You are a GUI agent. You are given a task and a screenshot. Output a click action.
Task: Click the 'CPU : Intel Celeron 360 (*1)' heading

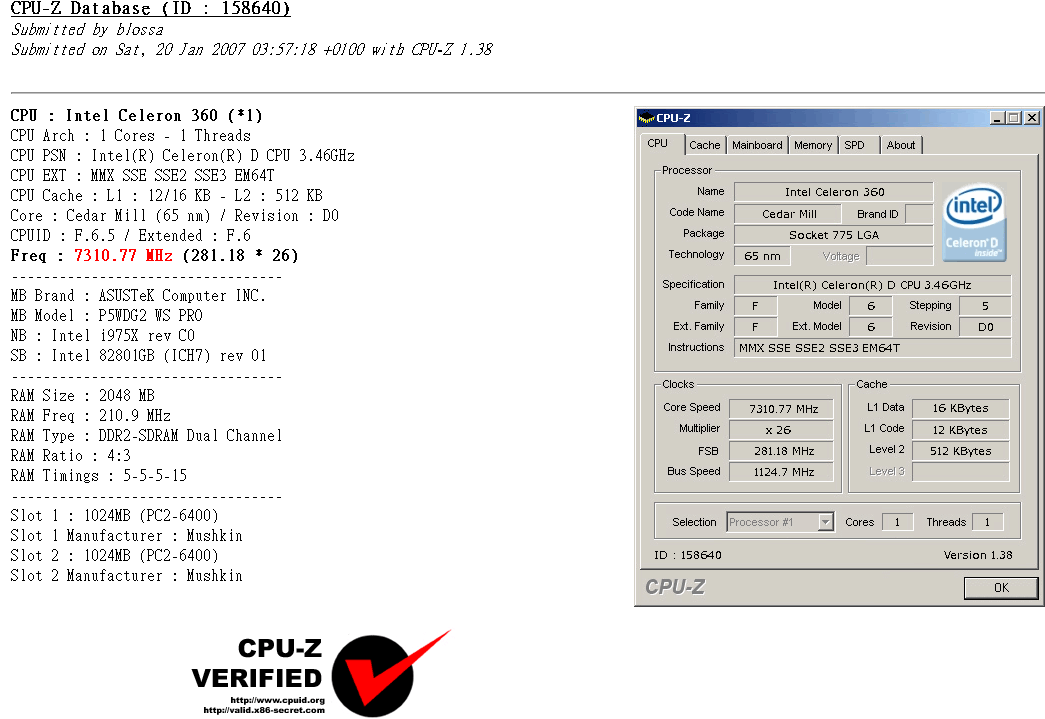[137, 116]
